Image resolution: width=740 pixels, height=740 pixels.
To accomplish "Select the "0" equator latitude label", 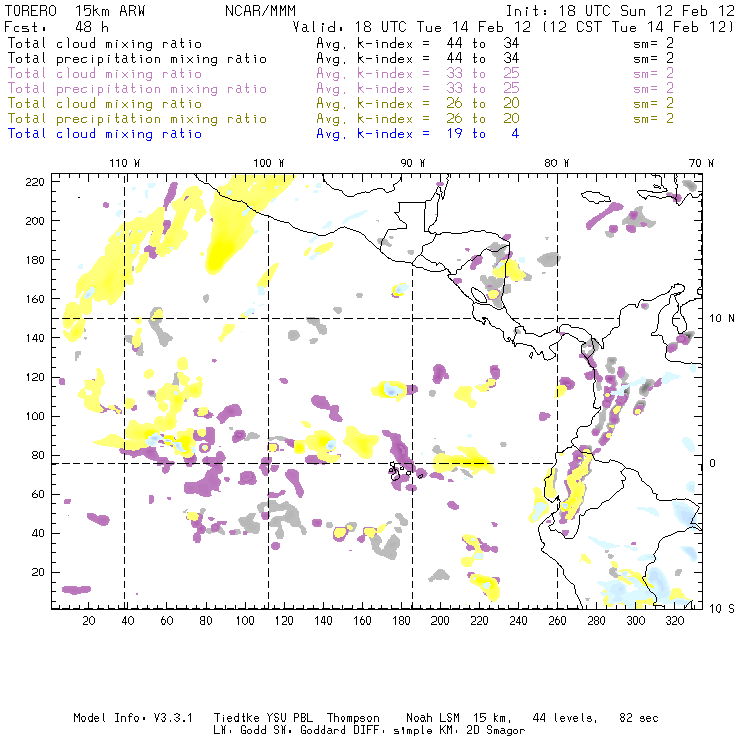I will [713, 463].
